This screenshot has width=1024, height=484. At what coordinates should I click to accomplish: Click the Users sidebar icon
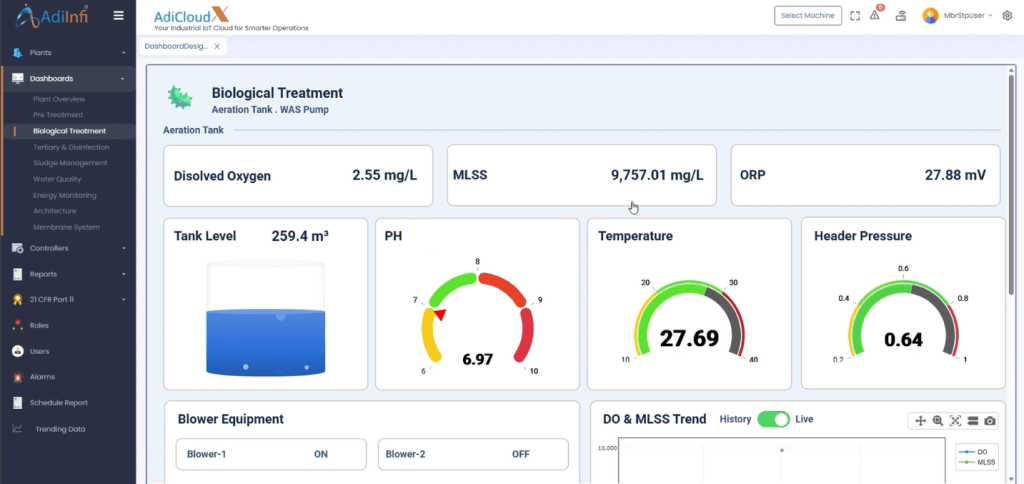coord(18,351)
